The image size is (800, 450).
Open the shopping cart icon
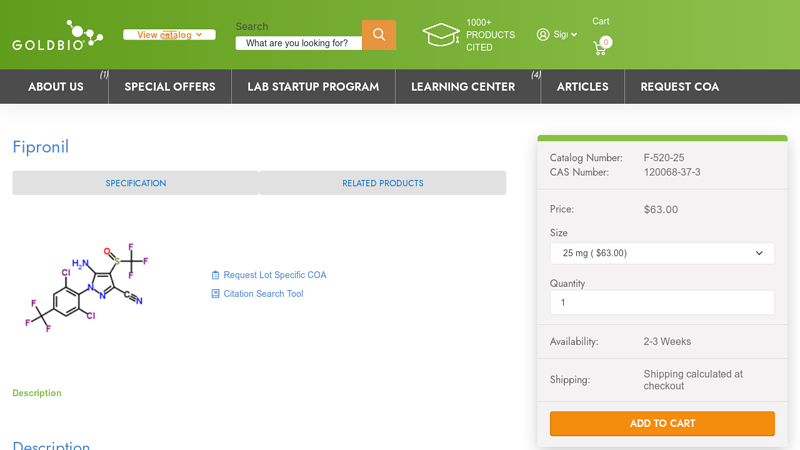(x=600, y=47)
